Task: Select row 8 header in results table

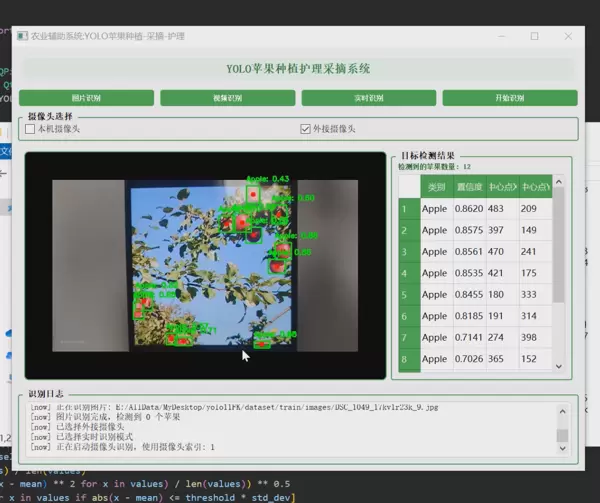Action: click(x=408, y=359)
